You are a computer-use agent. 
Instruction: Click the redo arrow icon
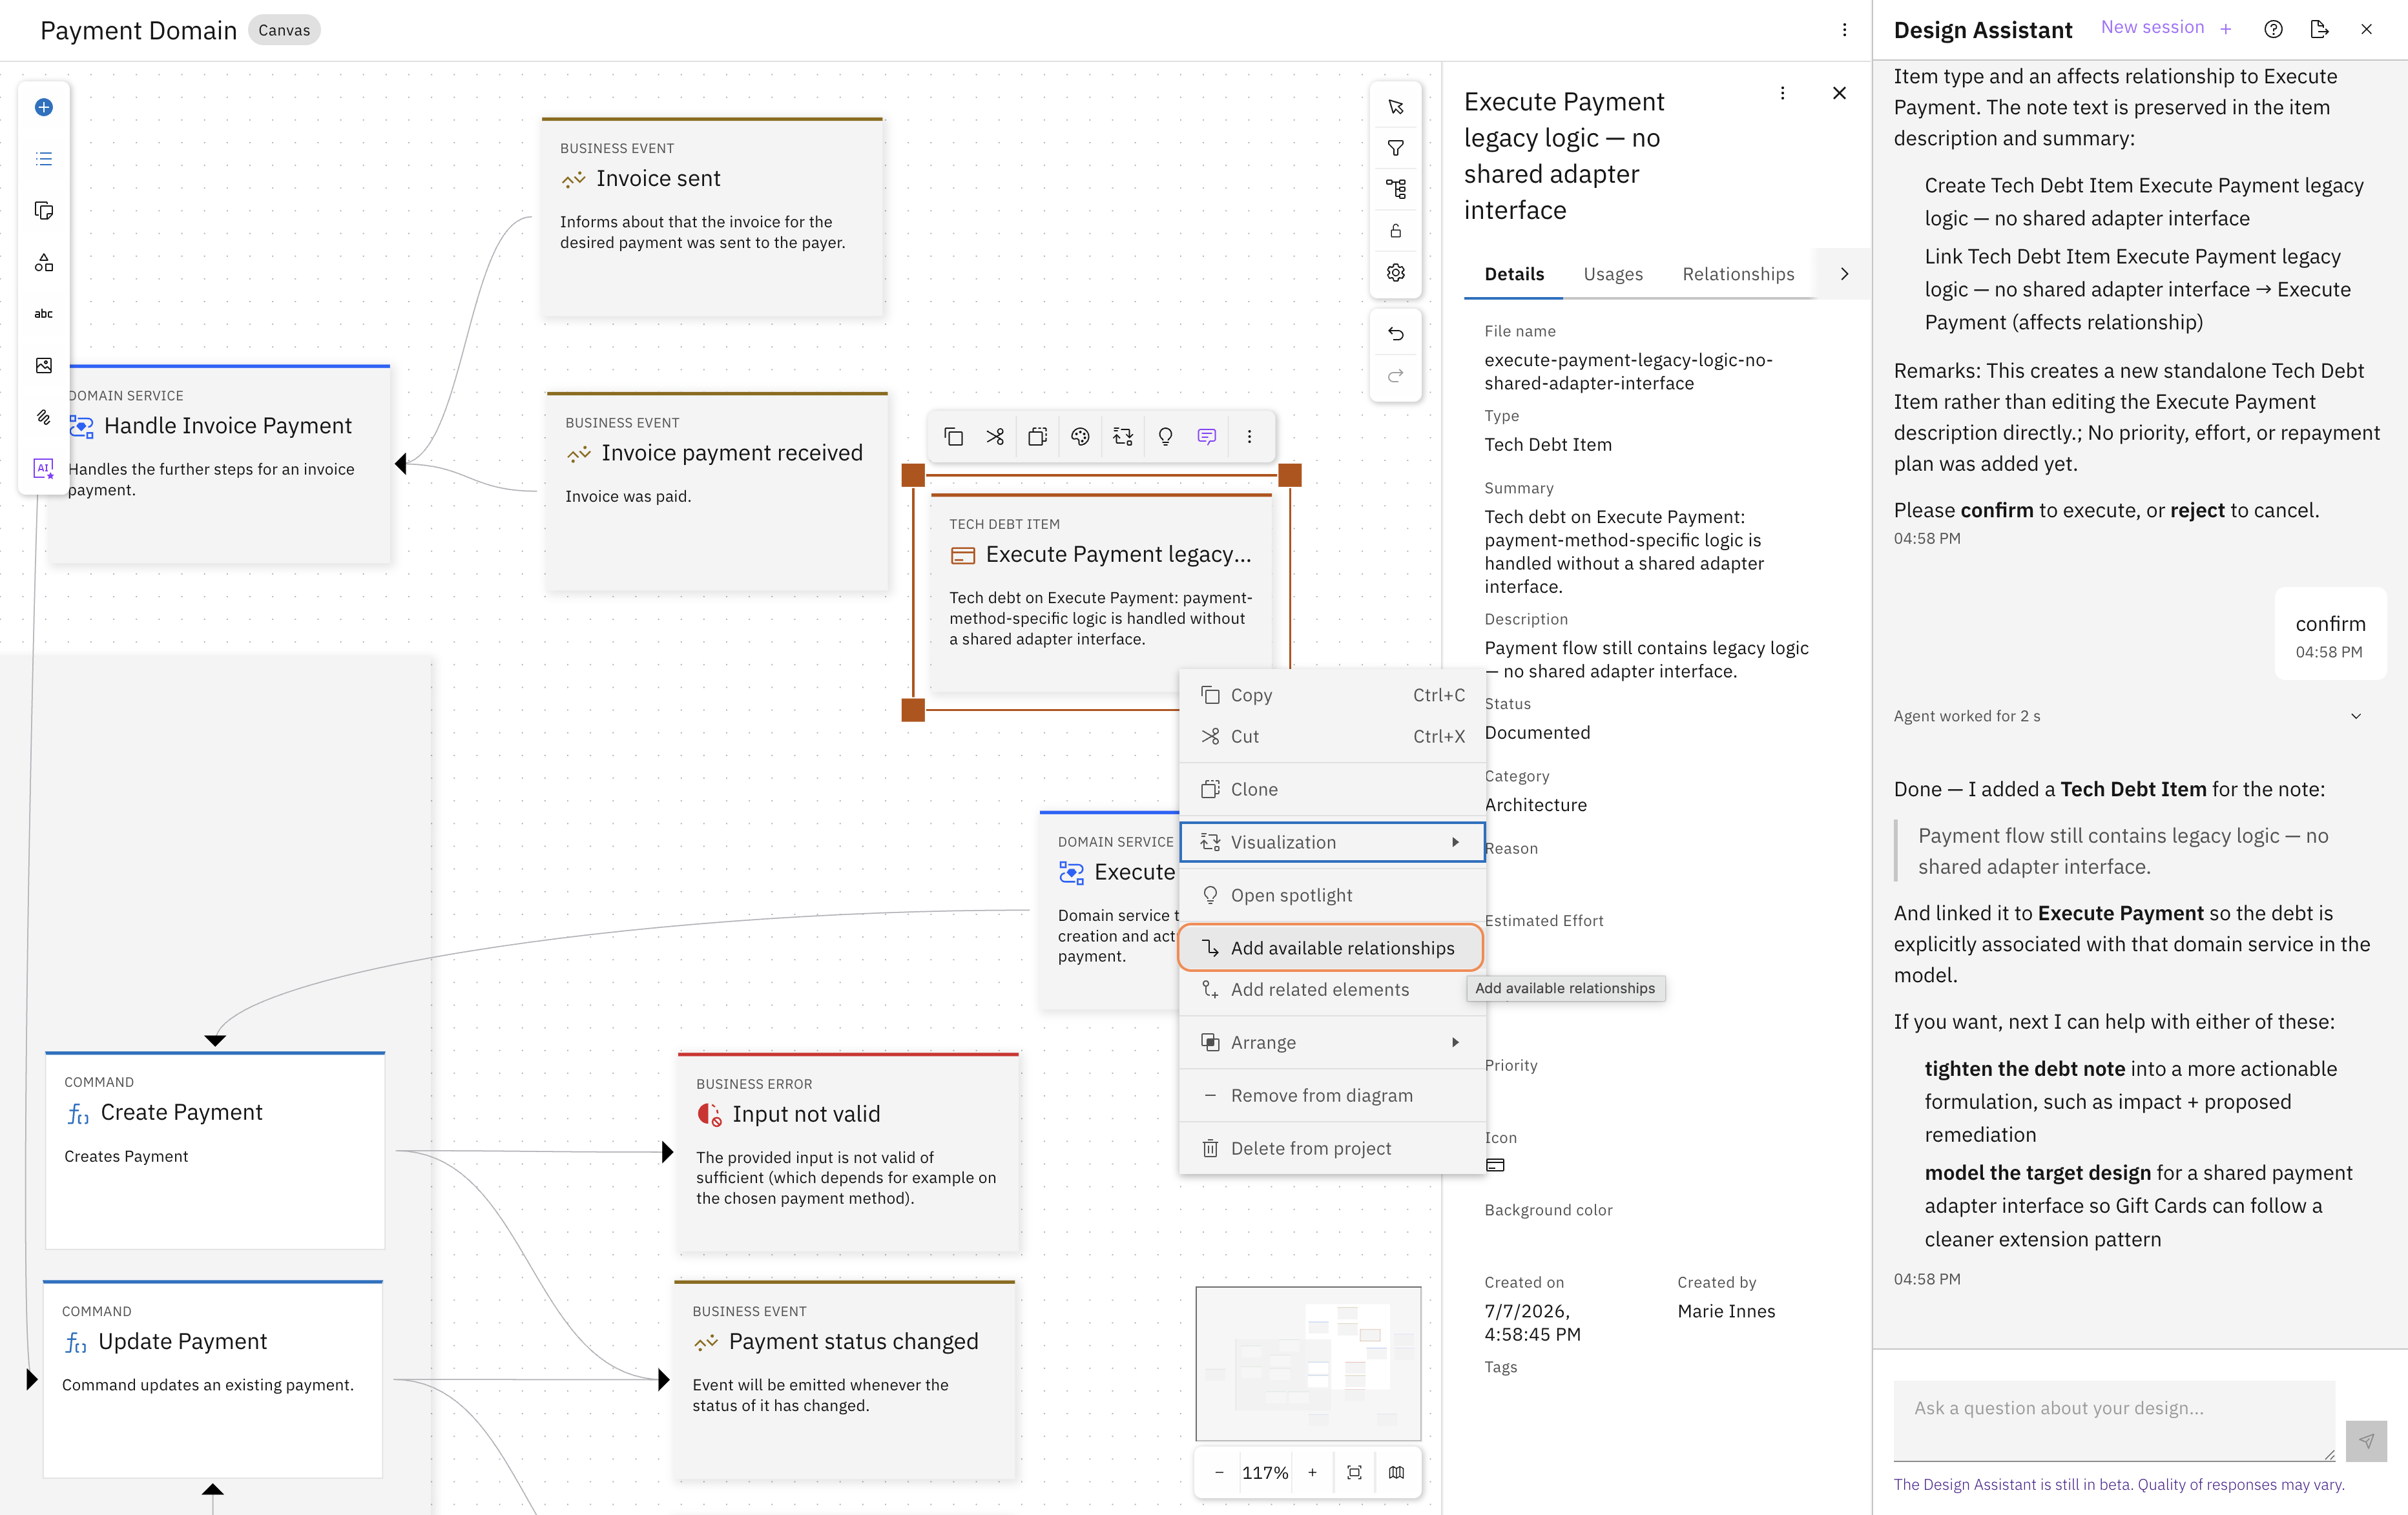(x=1396, y=376)
